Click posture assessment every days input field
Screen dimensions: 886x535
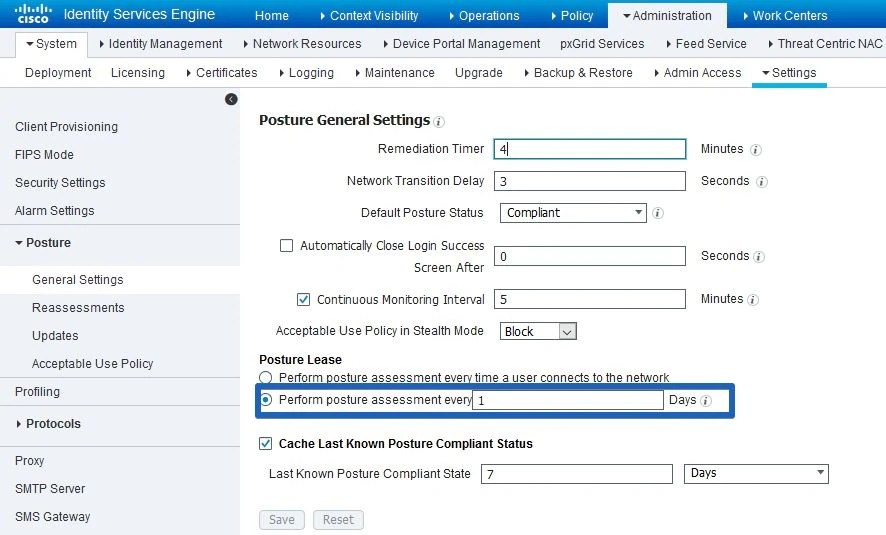click(x=568, y=401)
